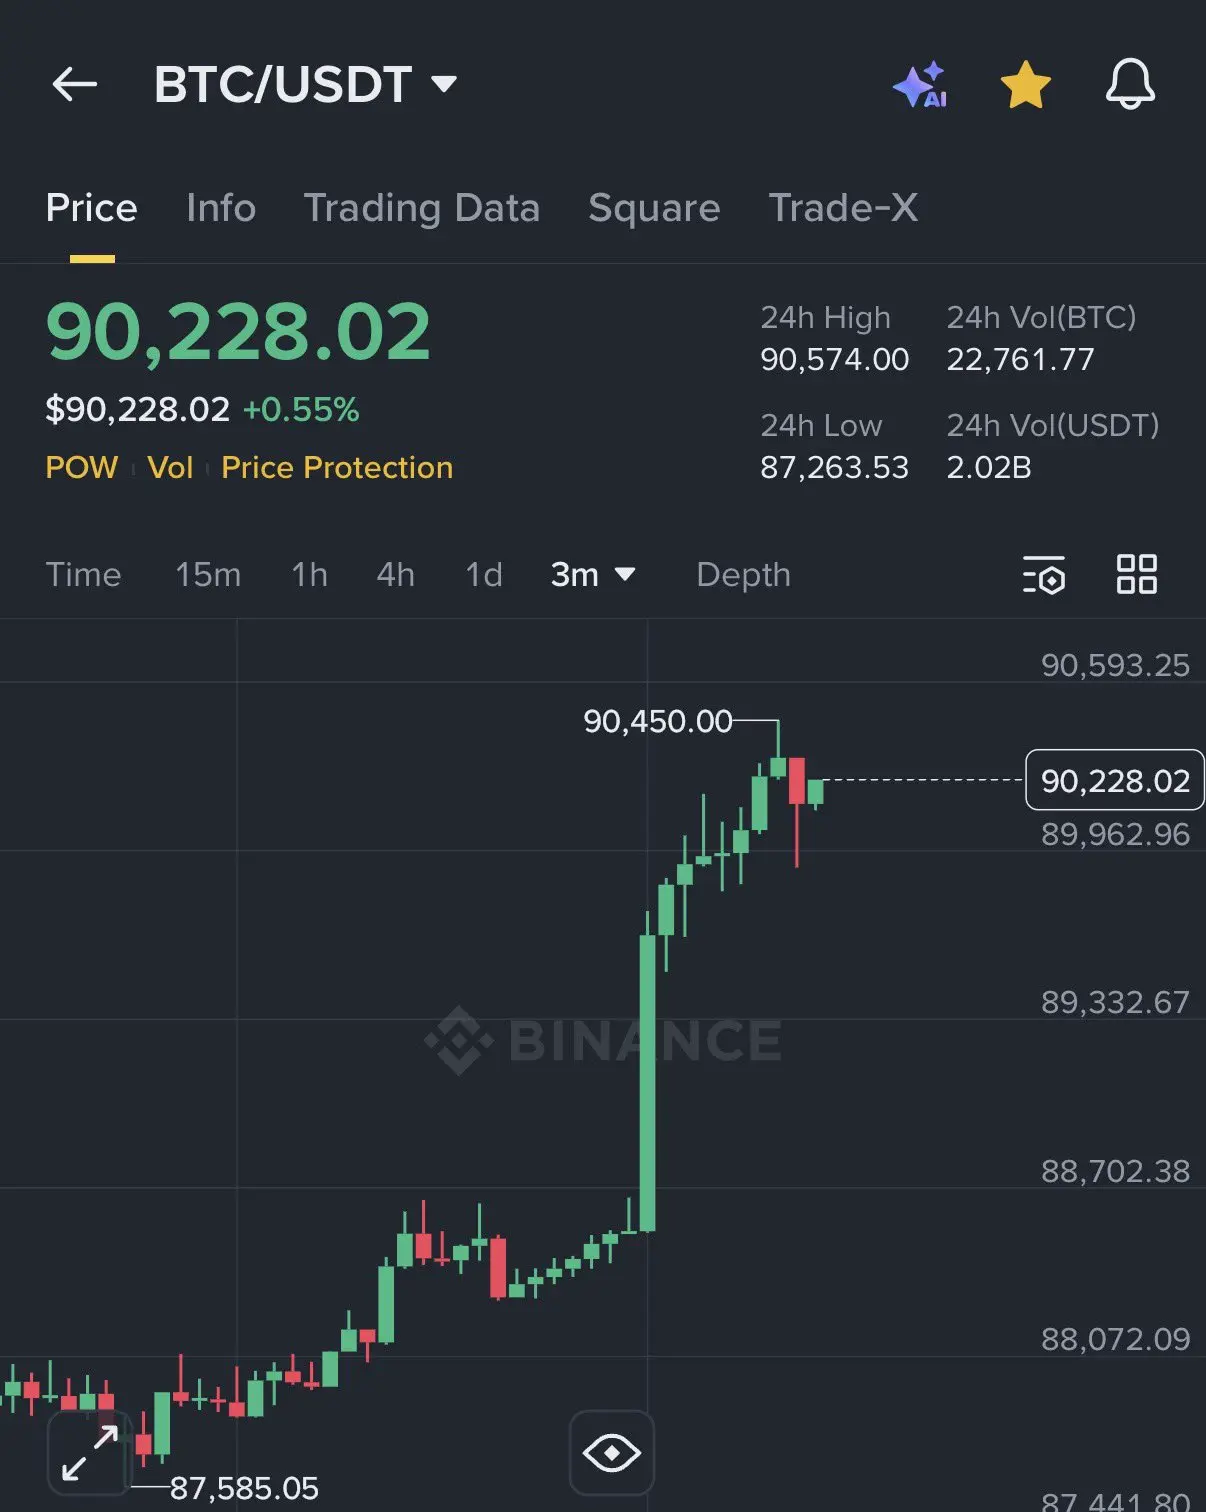Tap the current price label 90,228.02 on axis
Screen dimensions: 1206x1512
(1115, 780)
